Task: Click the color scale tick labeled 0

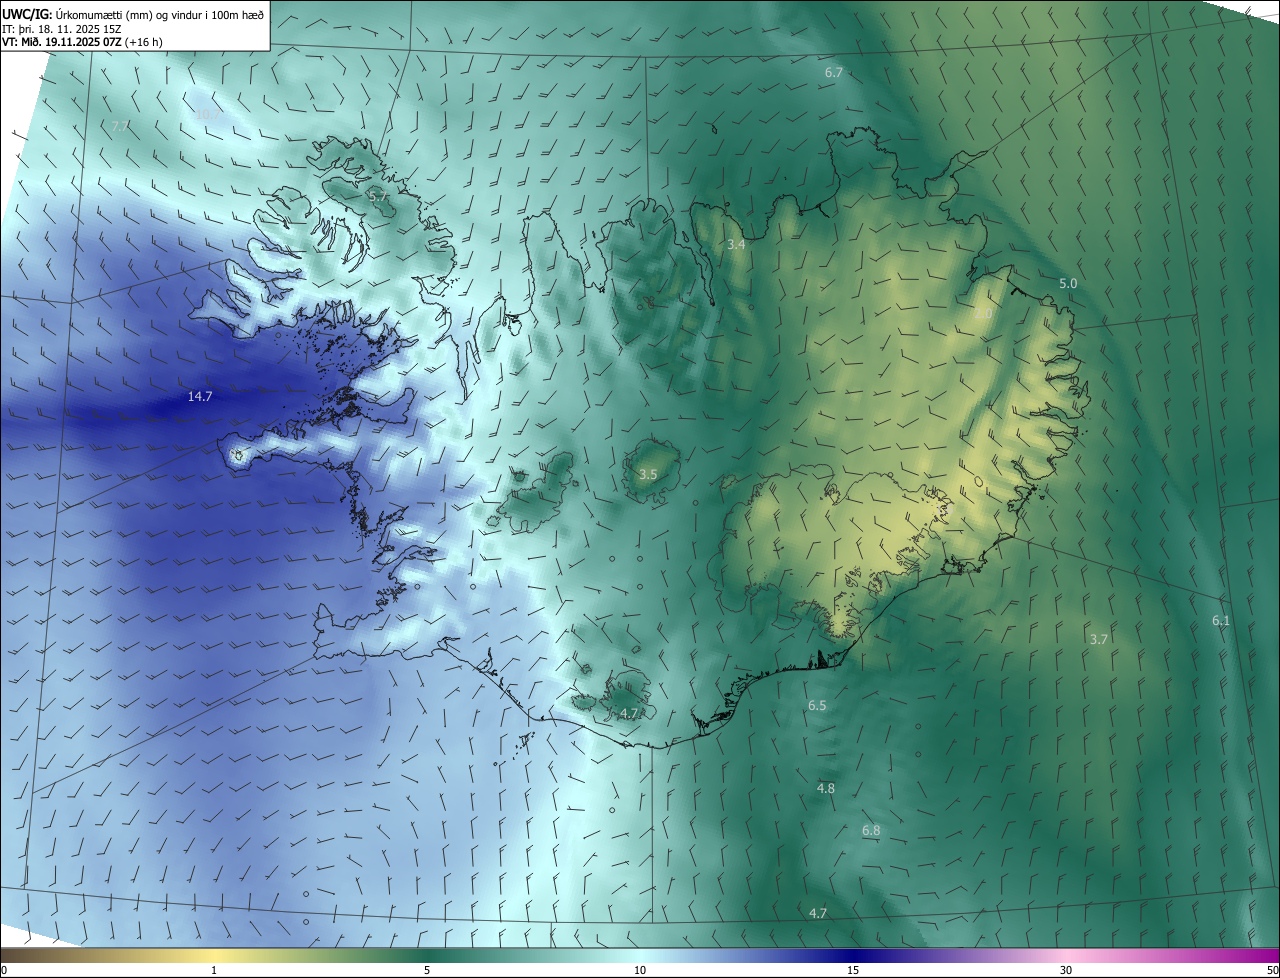Action: [4, 970]
